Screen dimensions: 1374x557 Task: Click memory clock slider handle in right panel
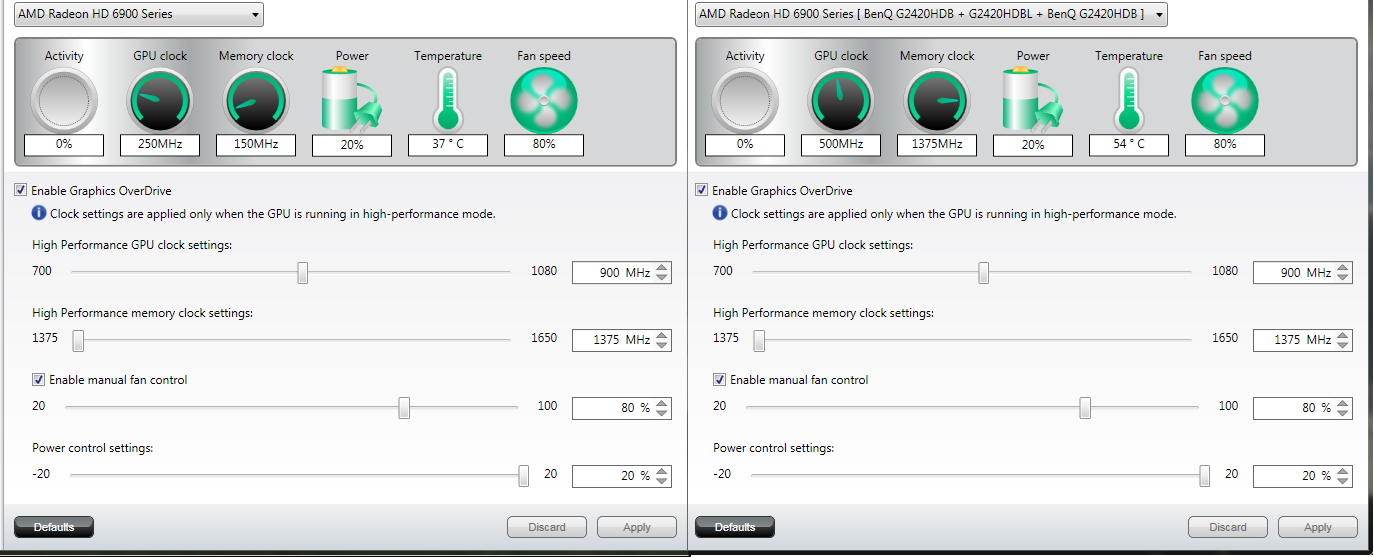[759, 341]
